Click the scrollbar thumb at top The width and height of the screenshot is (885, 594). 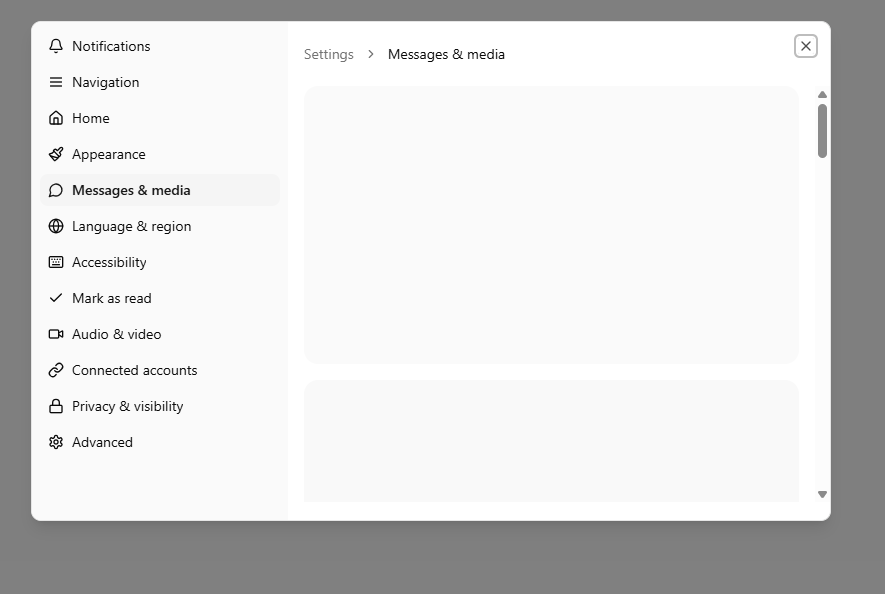[x=822, y=128]
